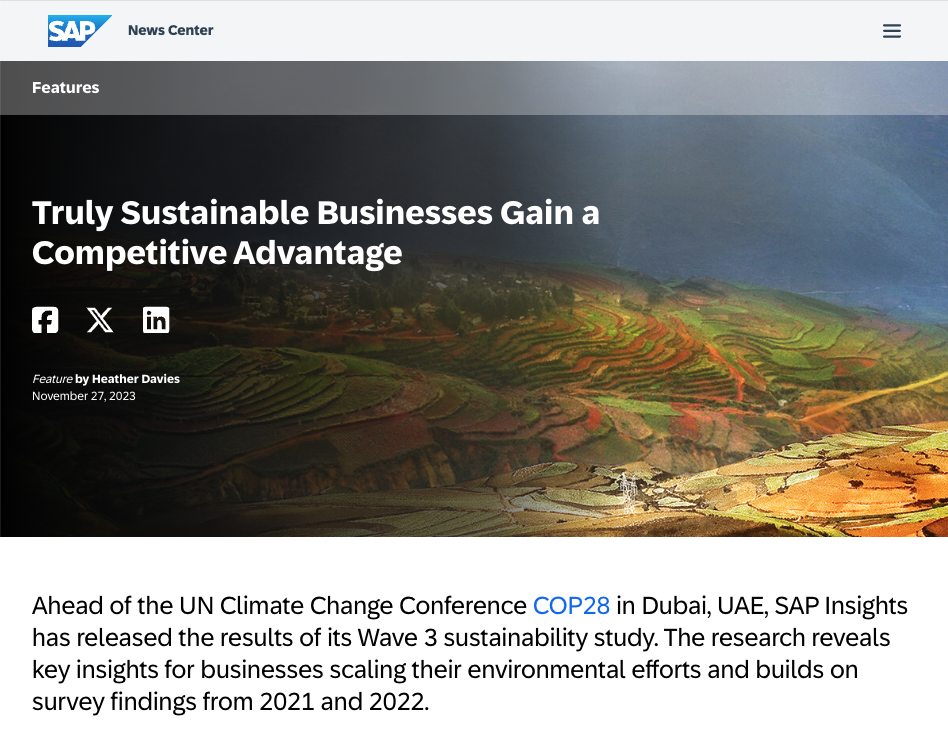Image resolution: width=948 pixels, height=729 pixels.
Task: Select the Facebook share icon
Action: tap(45, 320)
